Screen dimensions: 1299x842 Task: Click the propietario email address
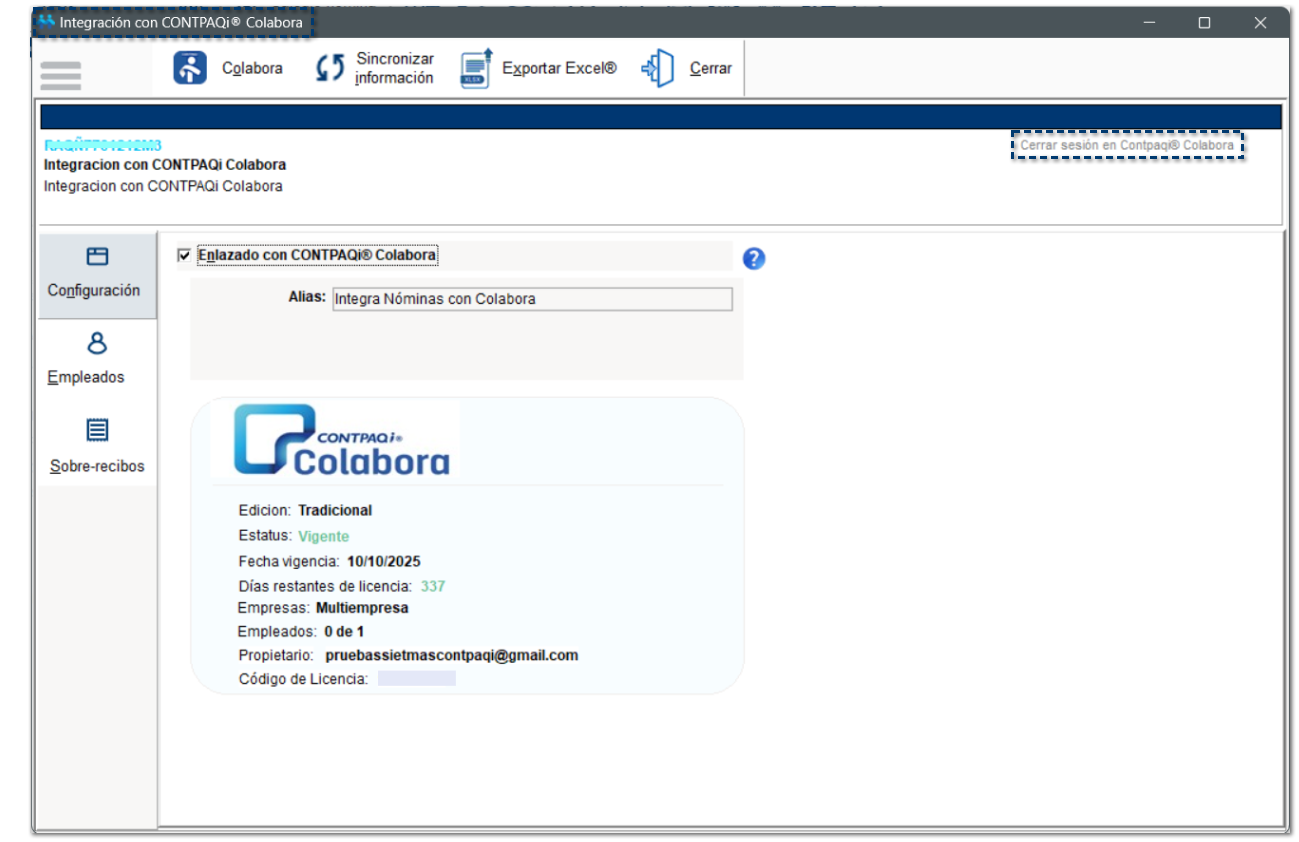[452, 656]
